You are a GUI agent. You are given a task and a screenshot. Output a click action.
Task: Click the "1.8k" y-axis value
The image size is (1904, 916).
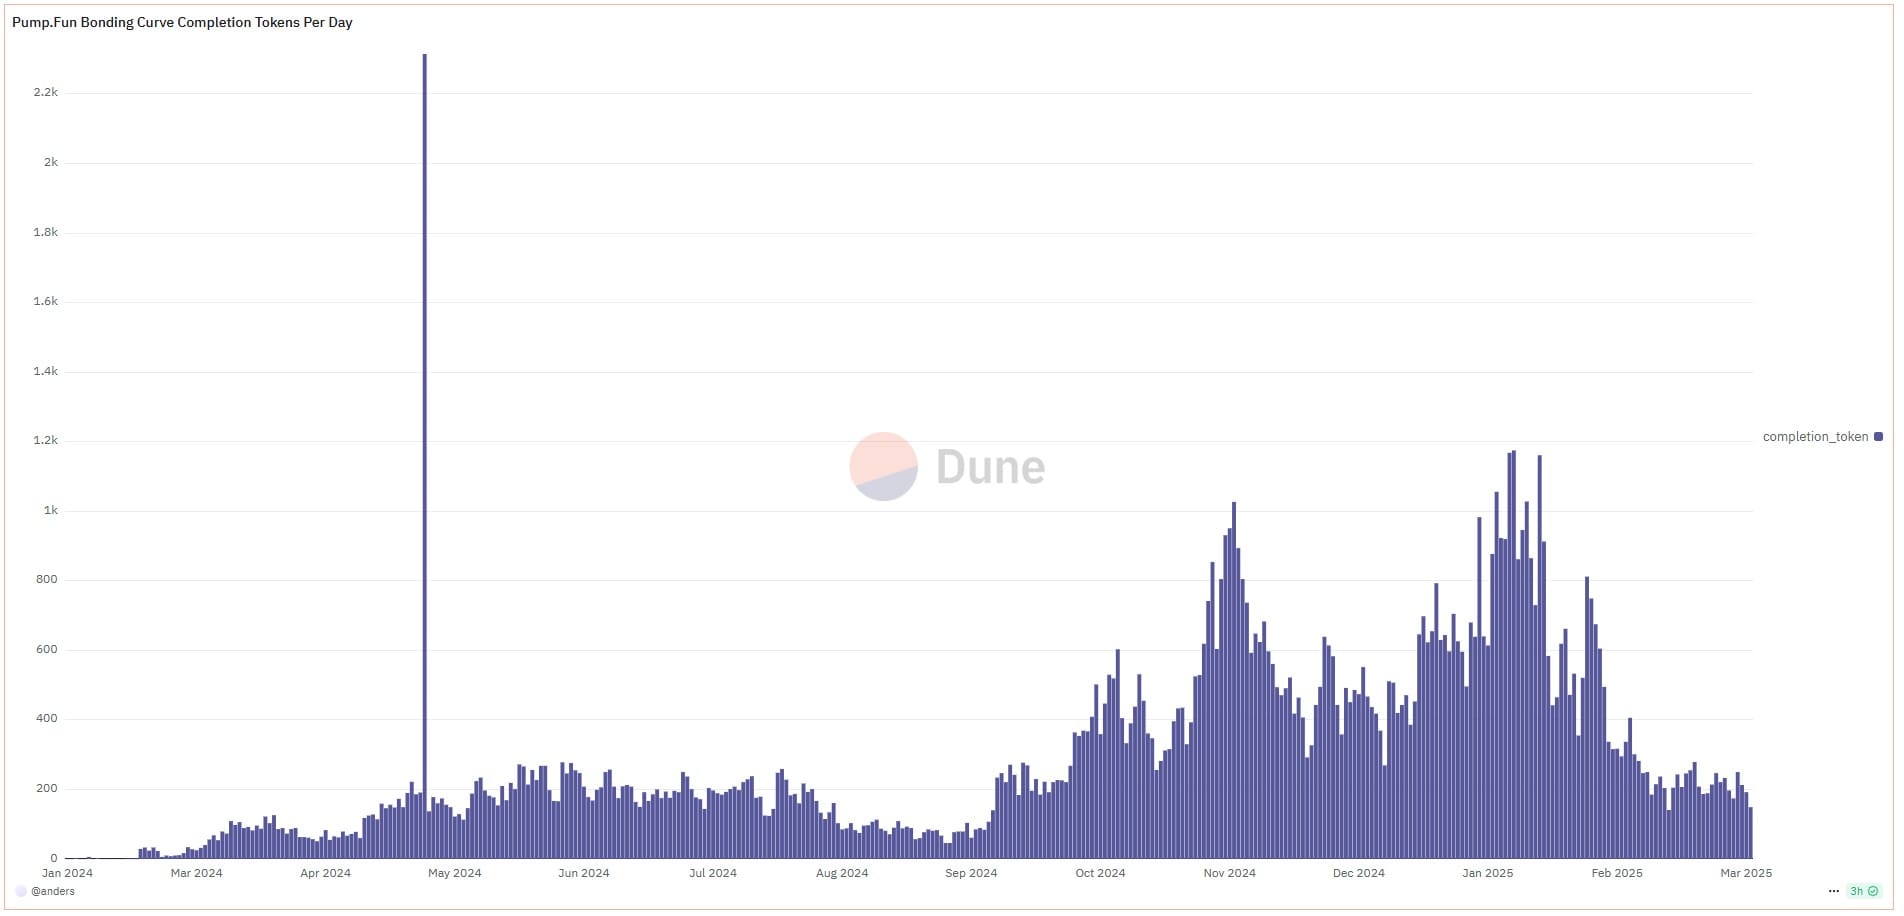(x=46, y=232)
